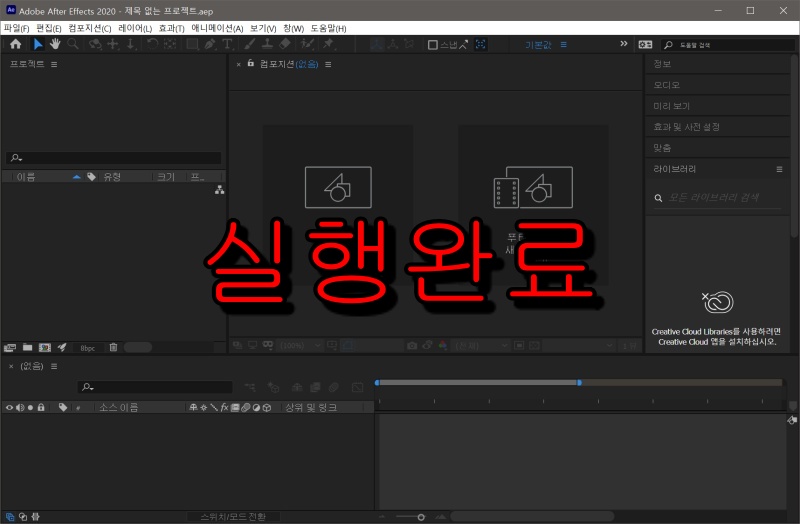Select the Hand tool
This screenshot has height=524, width=800.
[55, 44]
